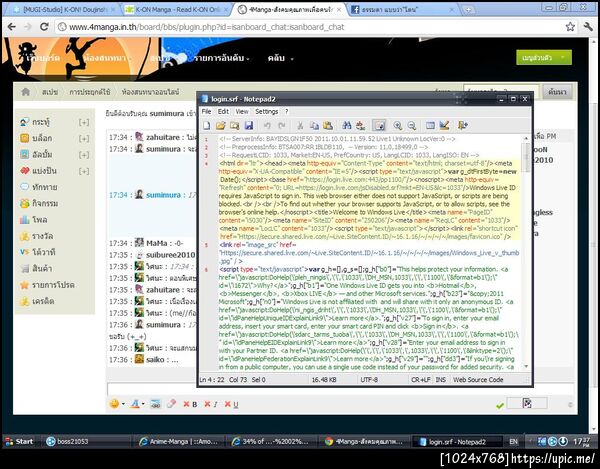Viewport: 600px width, 469px height.
Task: Switch to Anime-Manga taskbar window
Action: click(x=178, y=441)
